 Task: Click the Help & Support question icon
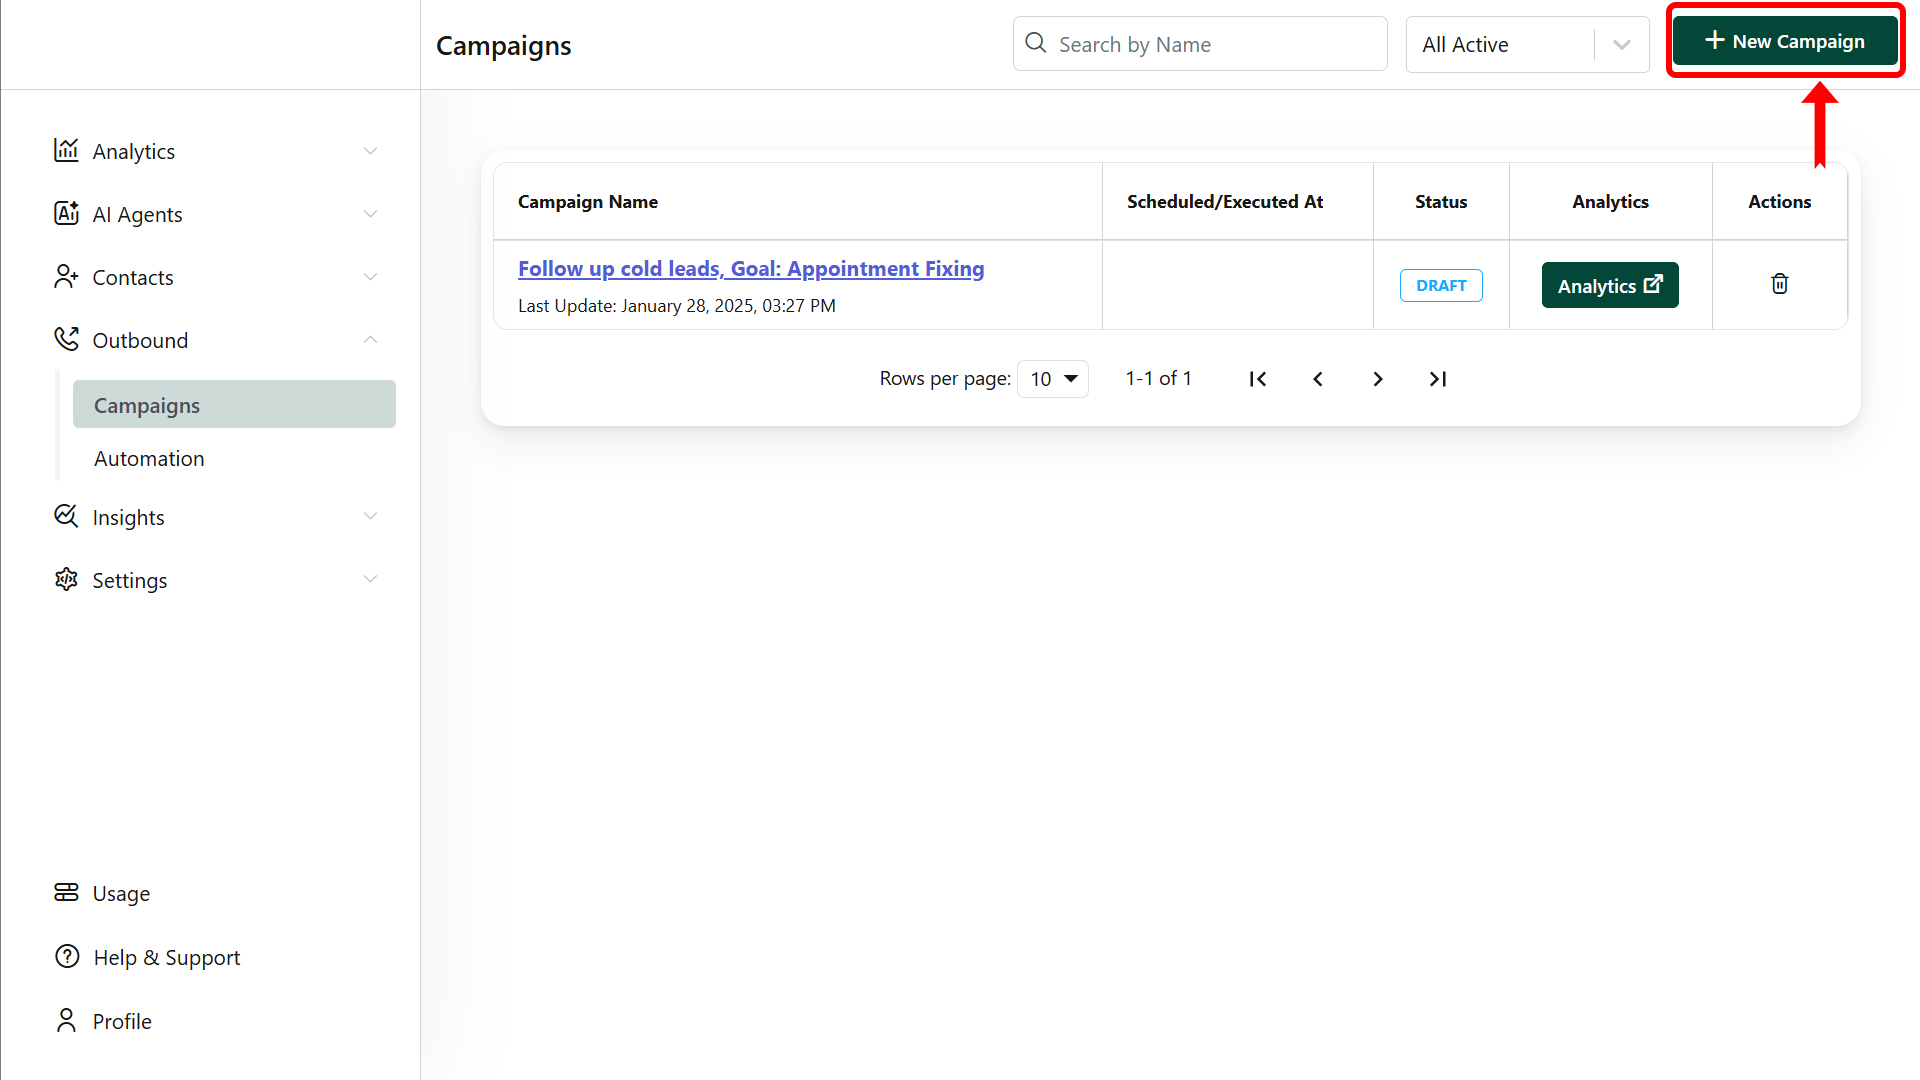click(67, 956)
